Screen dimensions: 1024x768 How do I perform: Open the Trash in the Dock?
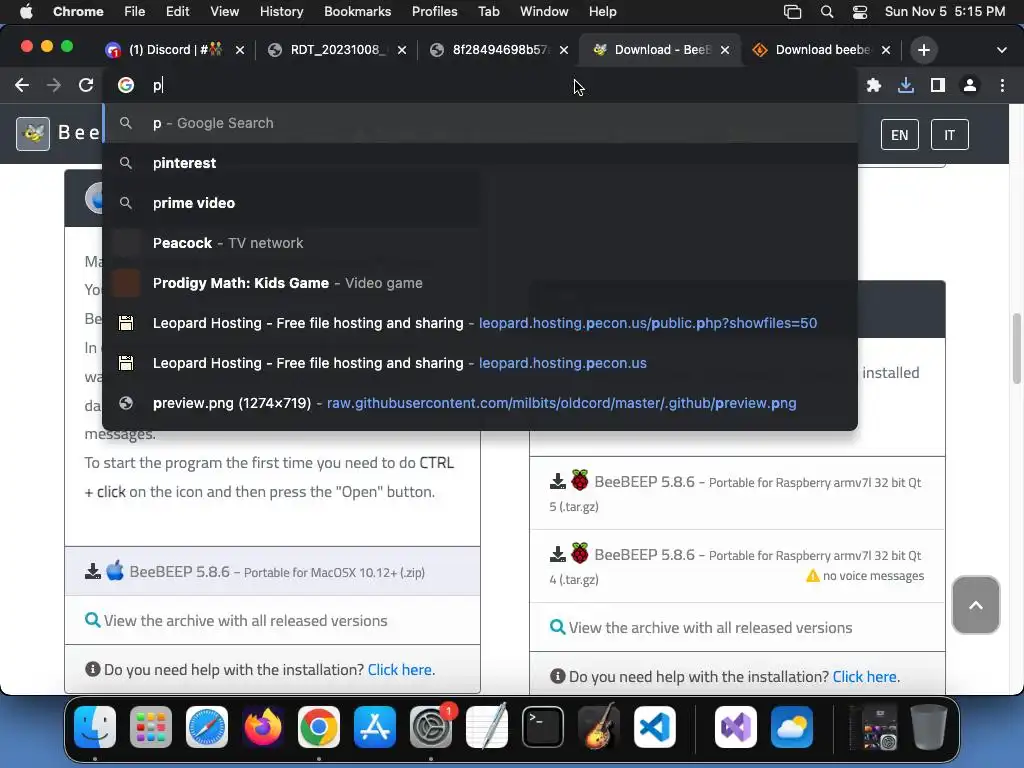929,727
